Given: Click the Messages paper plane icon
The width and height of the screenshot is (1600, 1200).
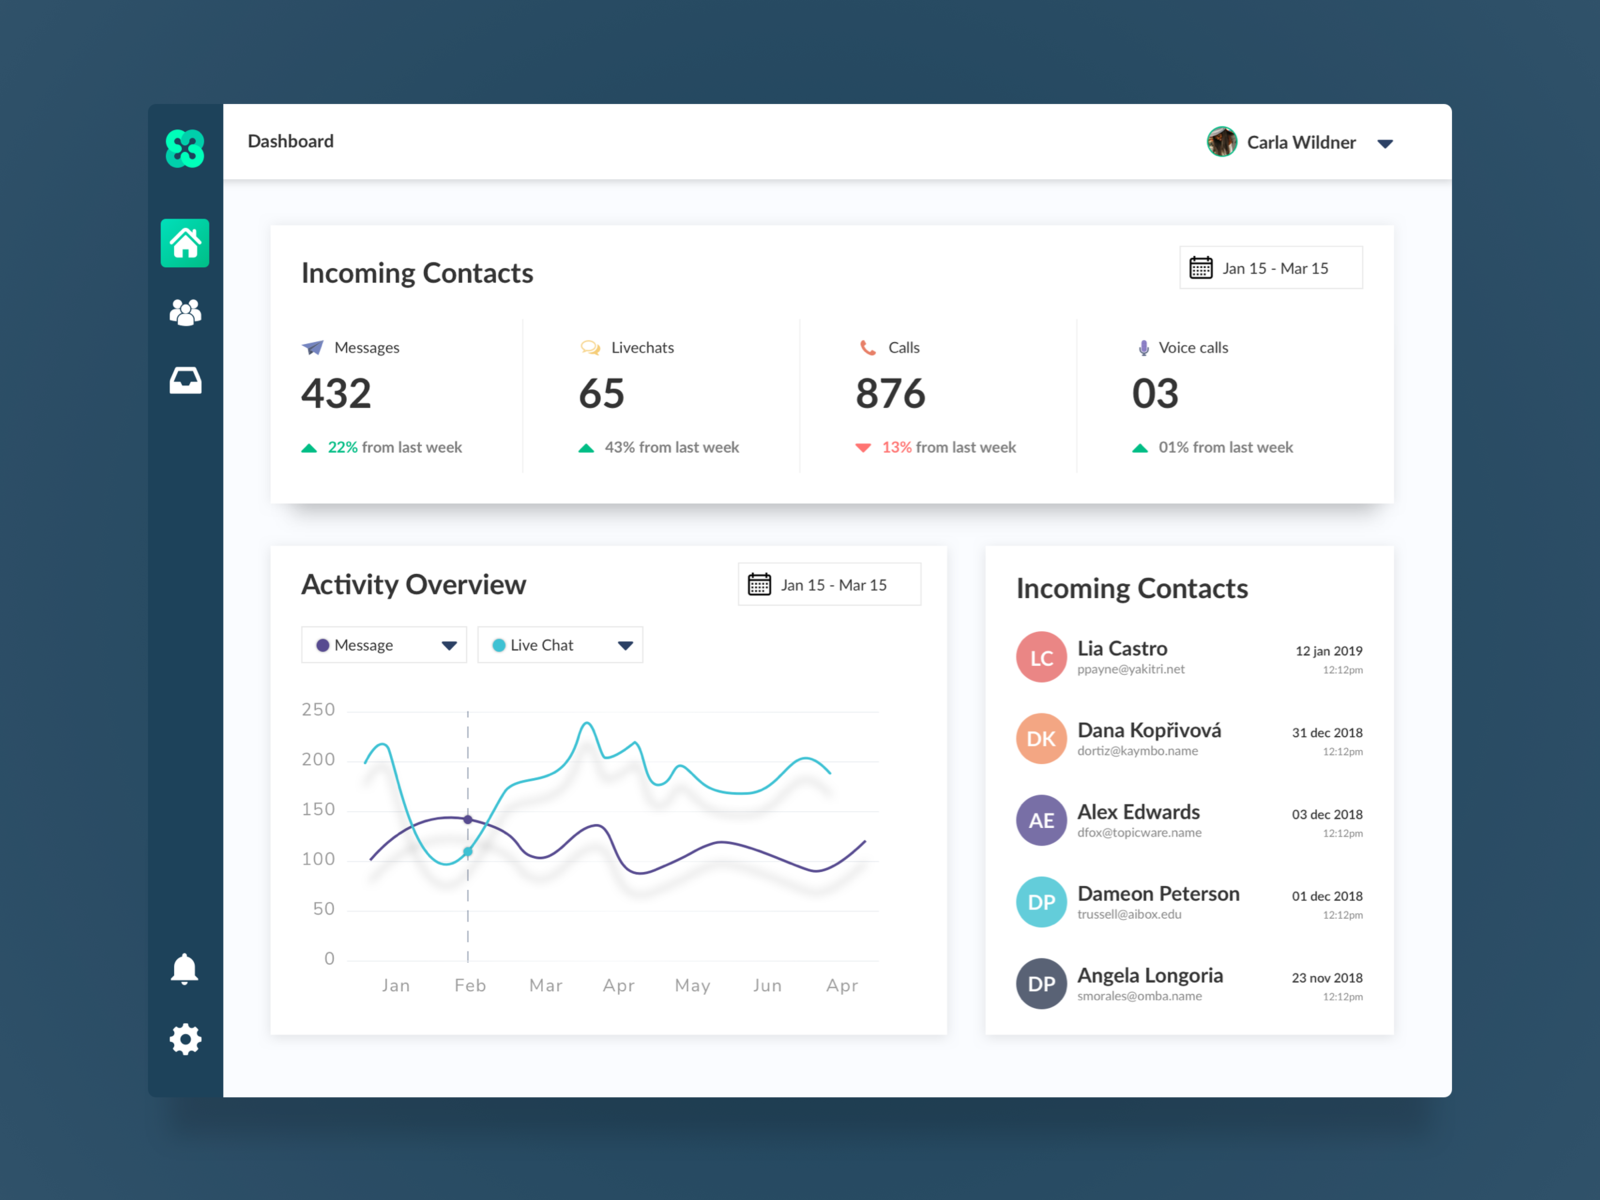Looking at the screenshot, I should pyautogui.click(x=313, y=347).
